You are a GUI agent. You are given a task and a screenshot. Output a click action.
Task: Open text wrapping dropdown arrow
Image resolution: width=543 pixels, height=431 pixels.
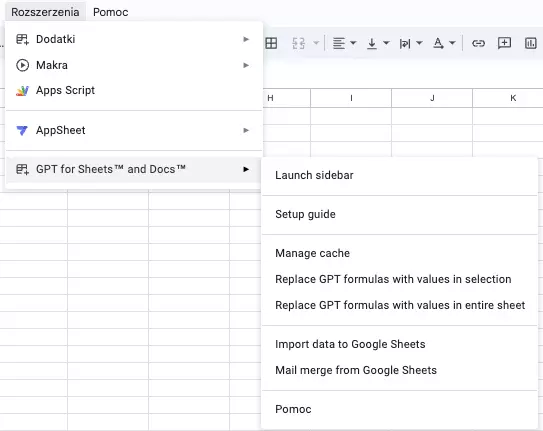point(419,43)
